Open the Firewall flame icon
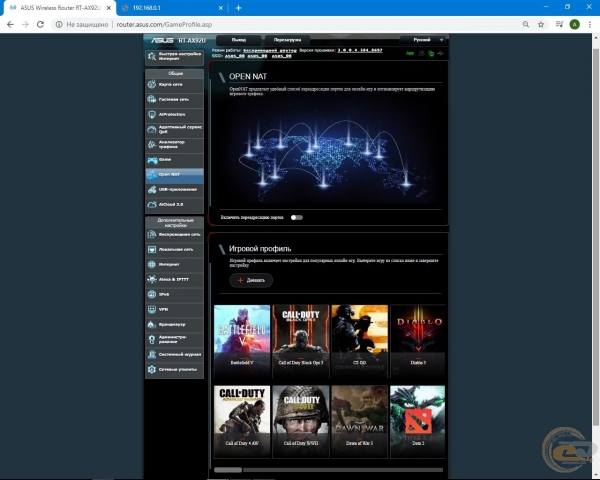The height and width of the screenshot is (480, 600). pyautogui.click(x=152, y=325)
